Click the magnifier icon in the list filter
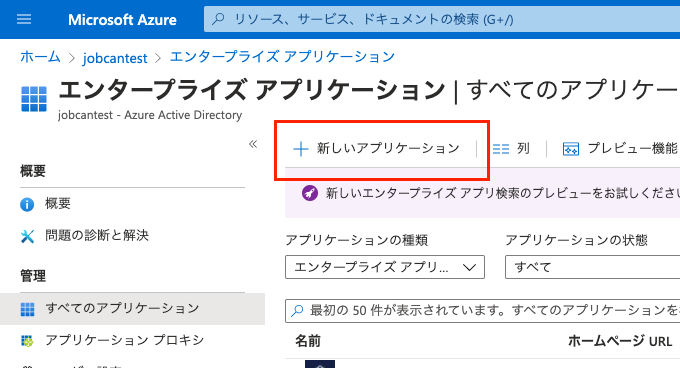This screenshot has height=368, width=680. click(x=297, y=311)
